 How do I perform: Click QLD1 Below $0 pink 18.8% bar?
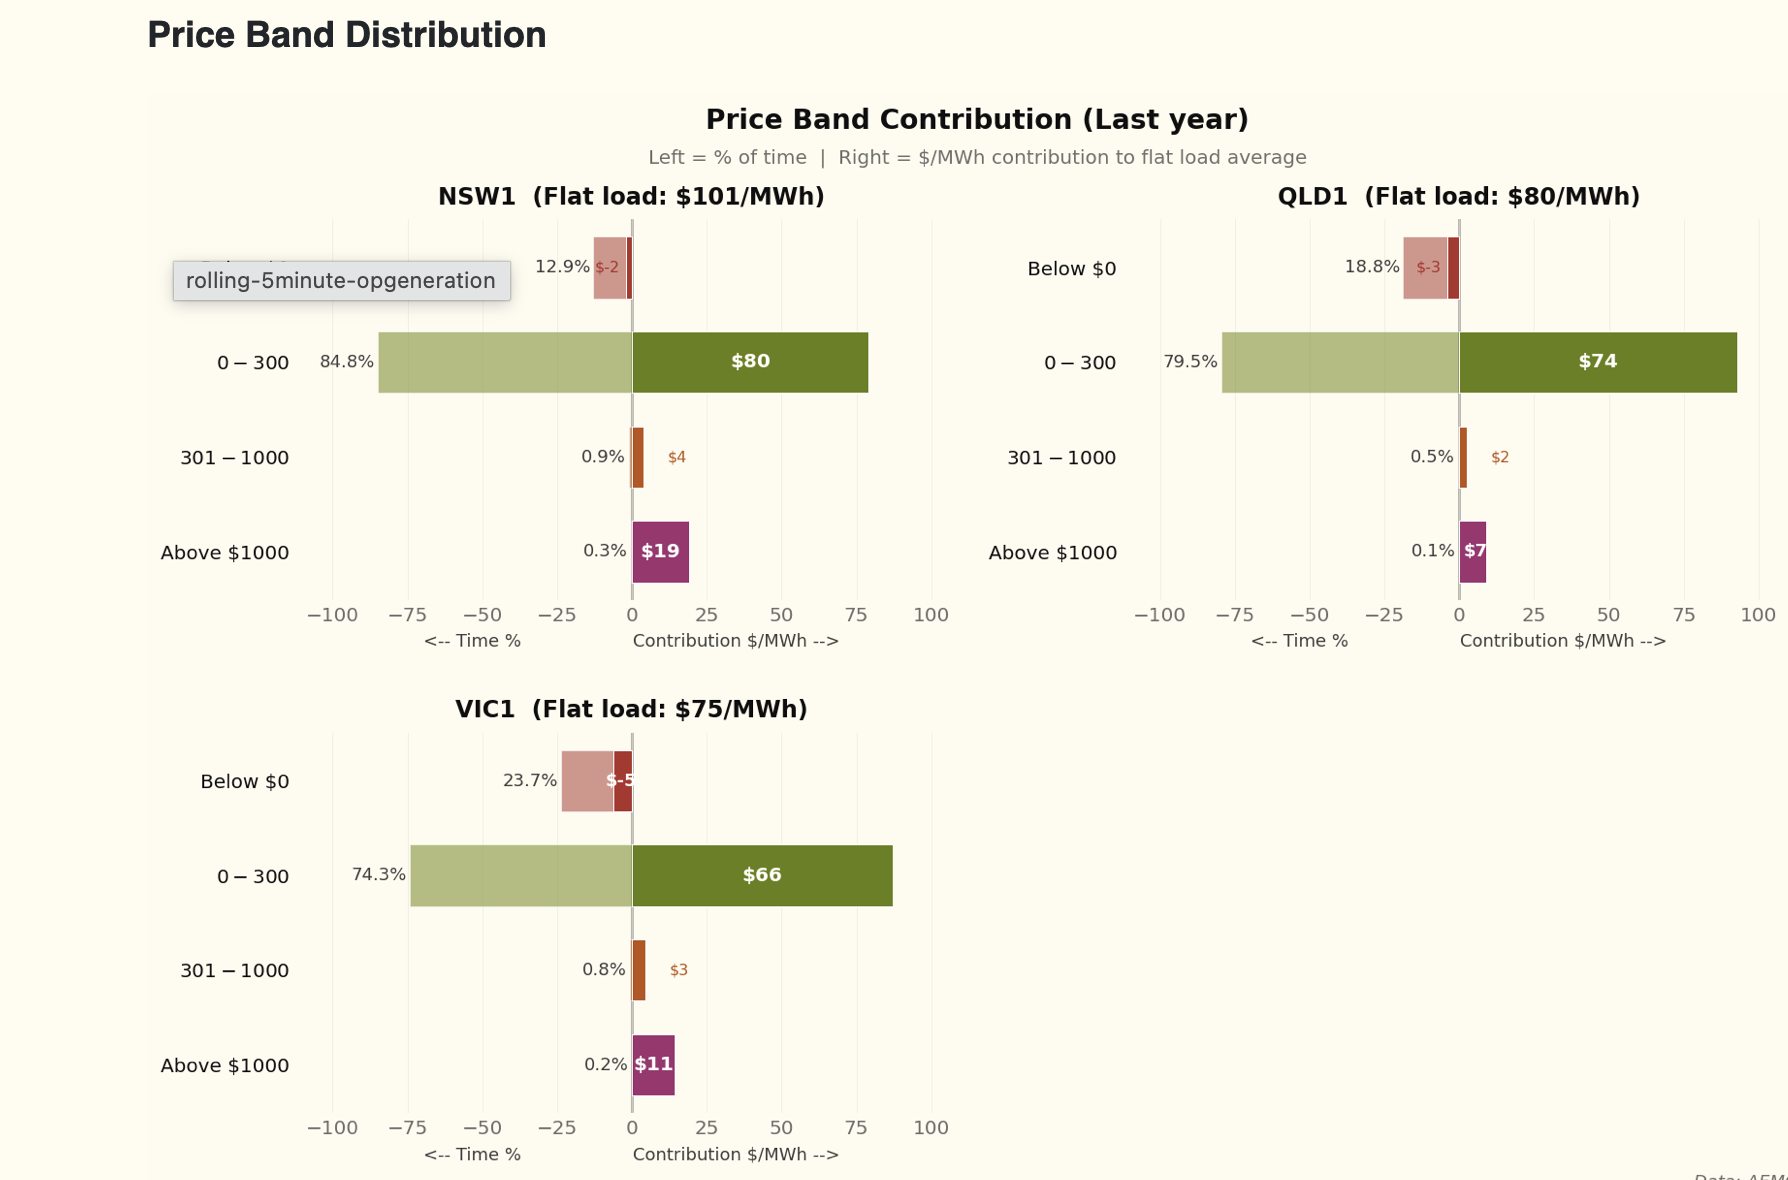click(x=1424, y=268)
